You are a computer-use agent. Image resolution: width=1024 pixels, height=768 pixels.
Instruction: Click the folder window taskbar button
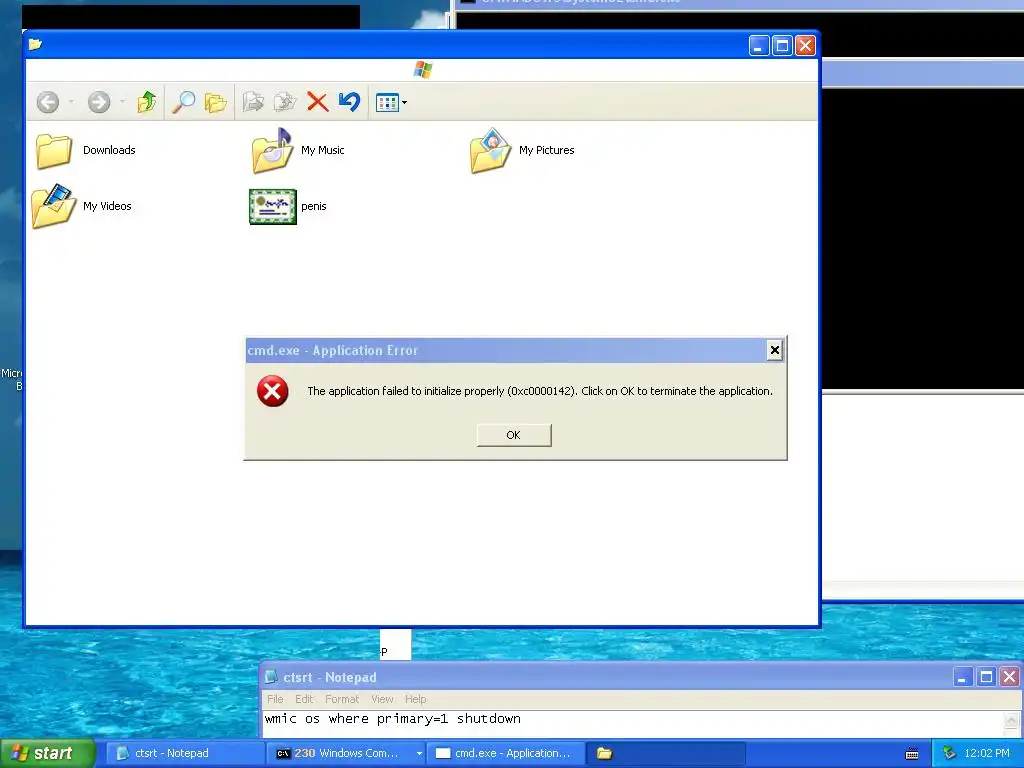tap(665, 753)
